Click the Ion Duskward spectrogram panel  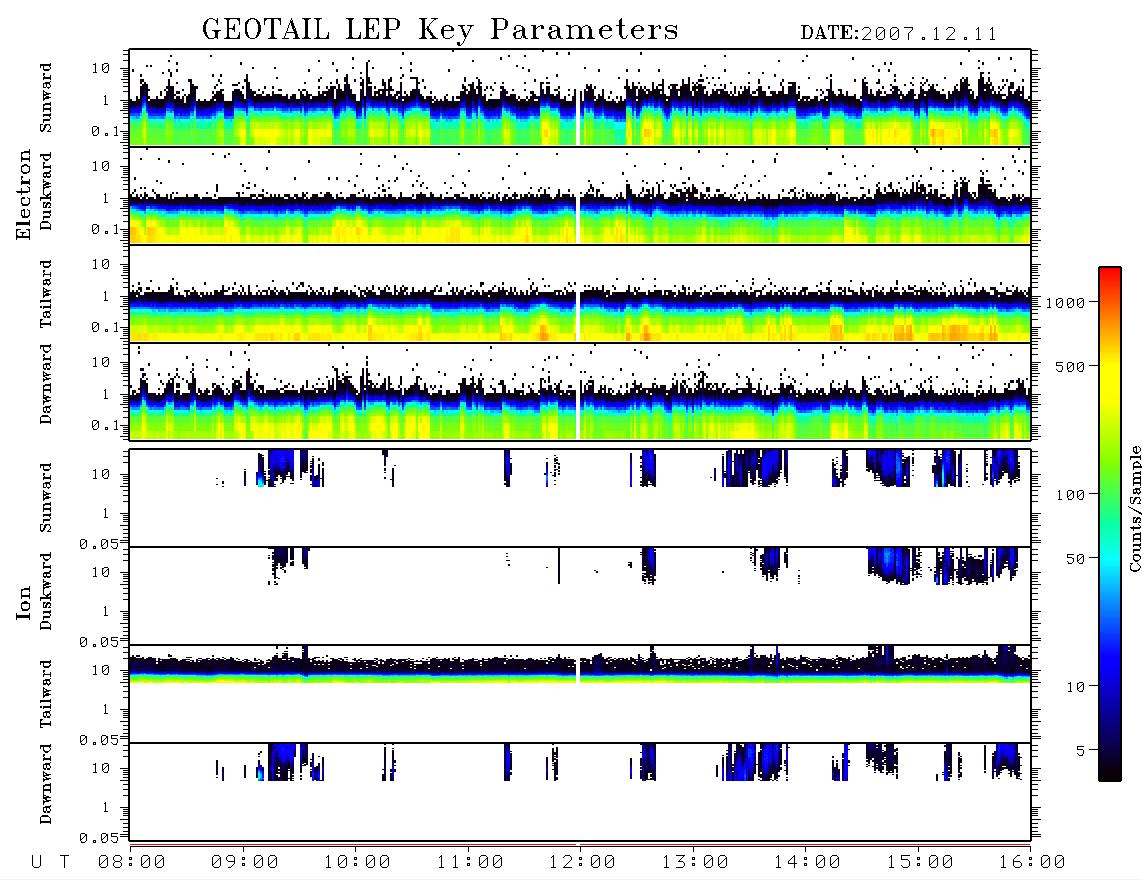point(580,596)
